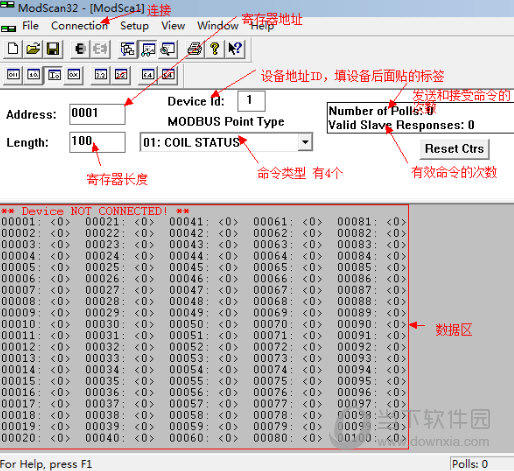Click the 'Device NOT CONNECTED!' status message
The width and height of the screenshot is (514, 471).
[x=95, y=211]
